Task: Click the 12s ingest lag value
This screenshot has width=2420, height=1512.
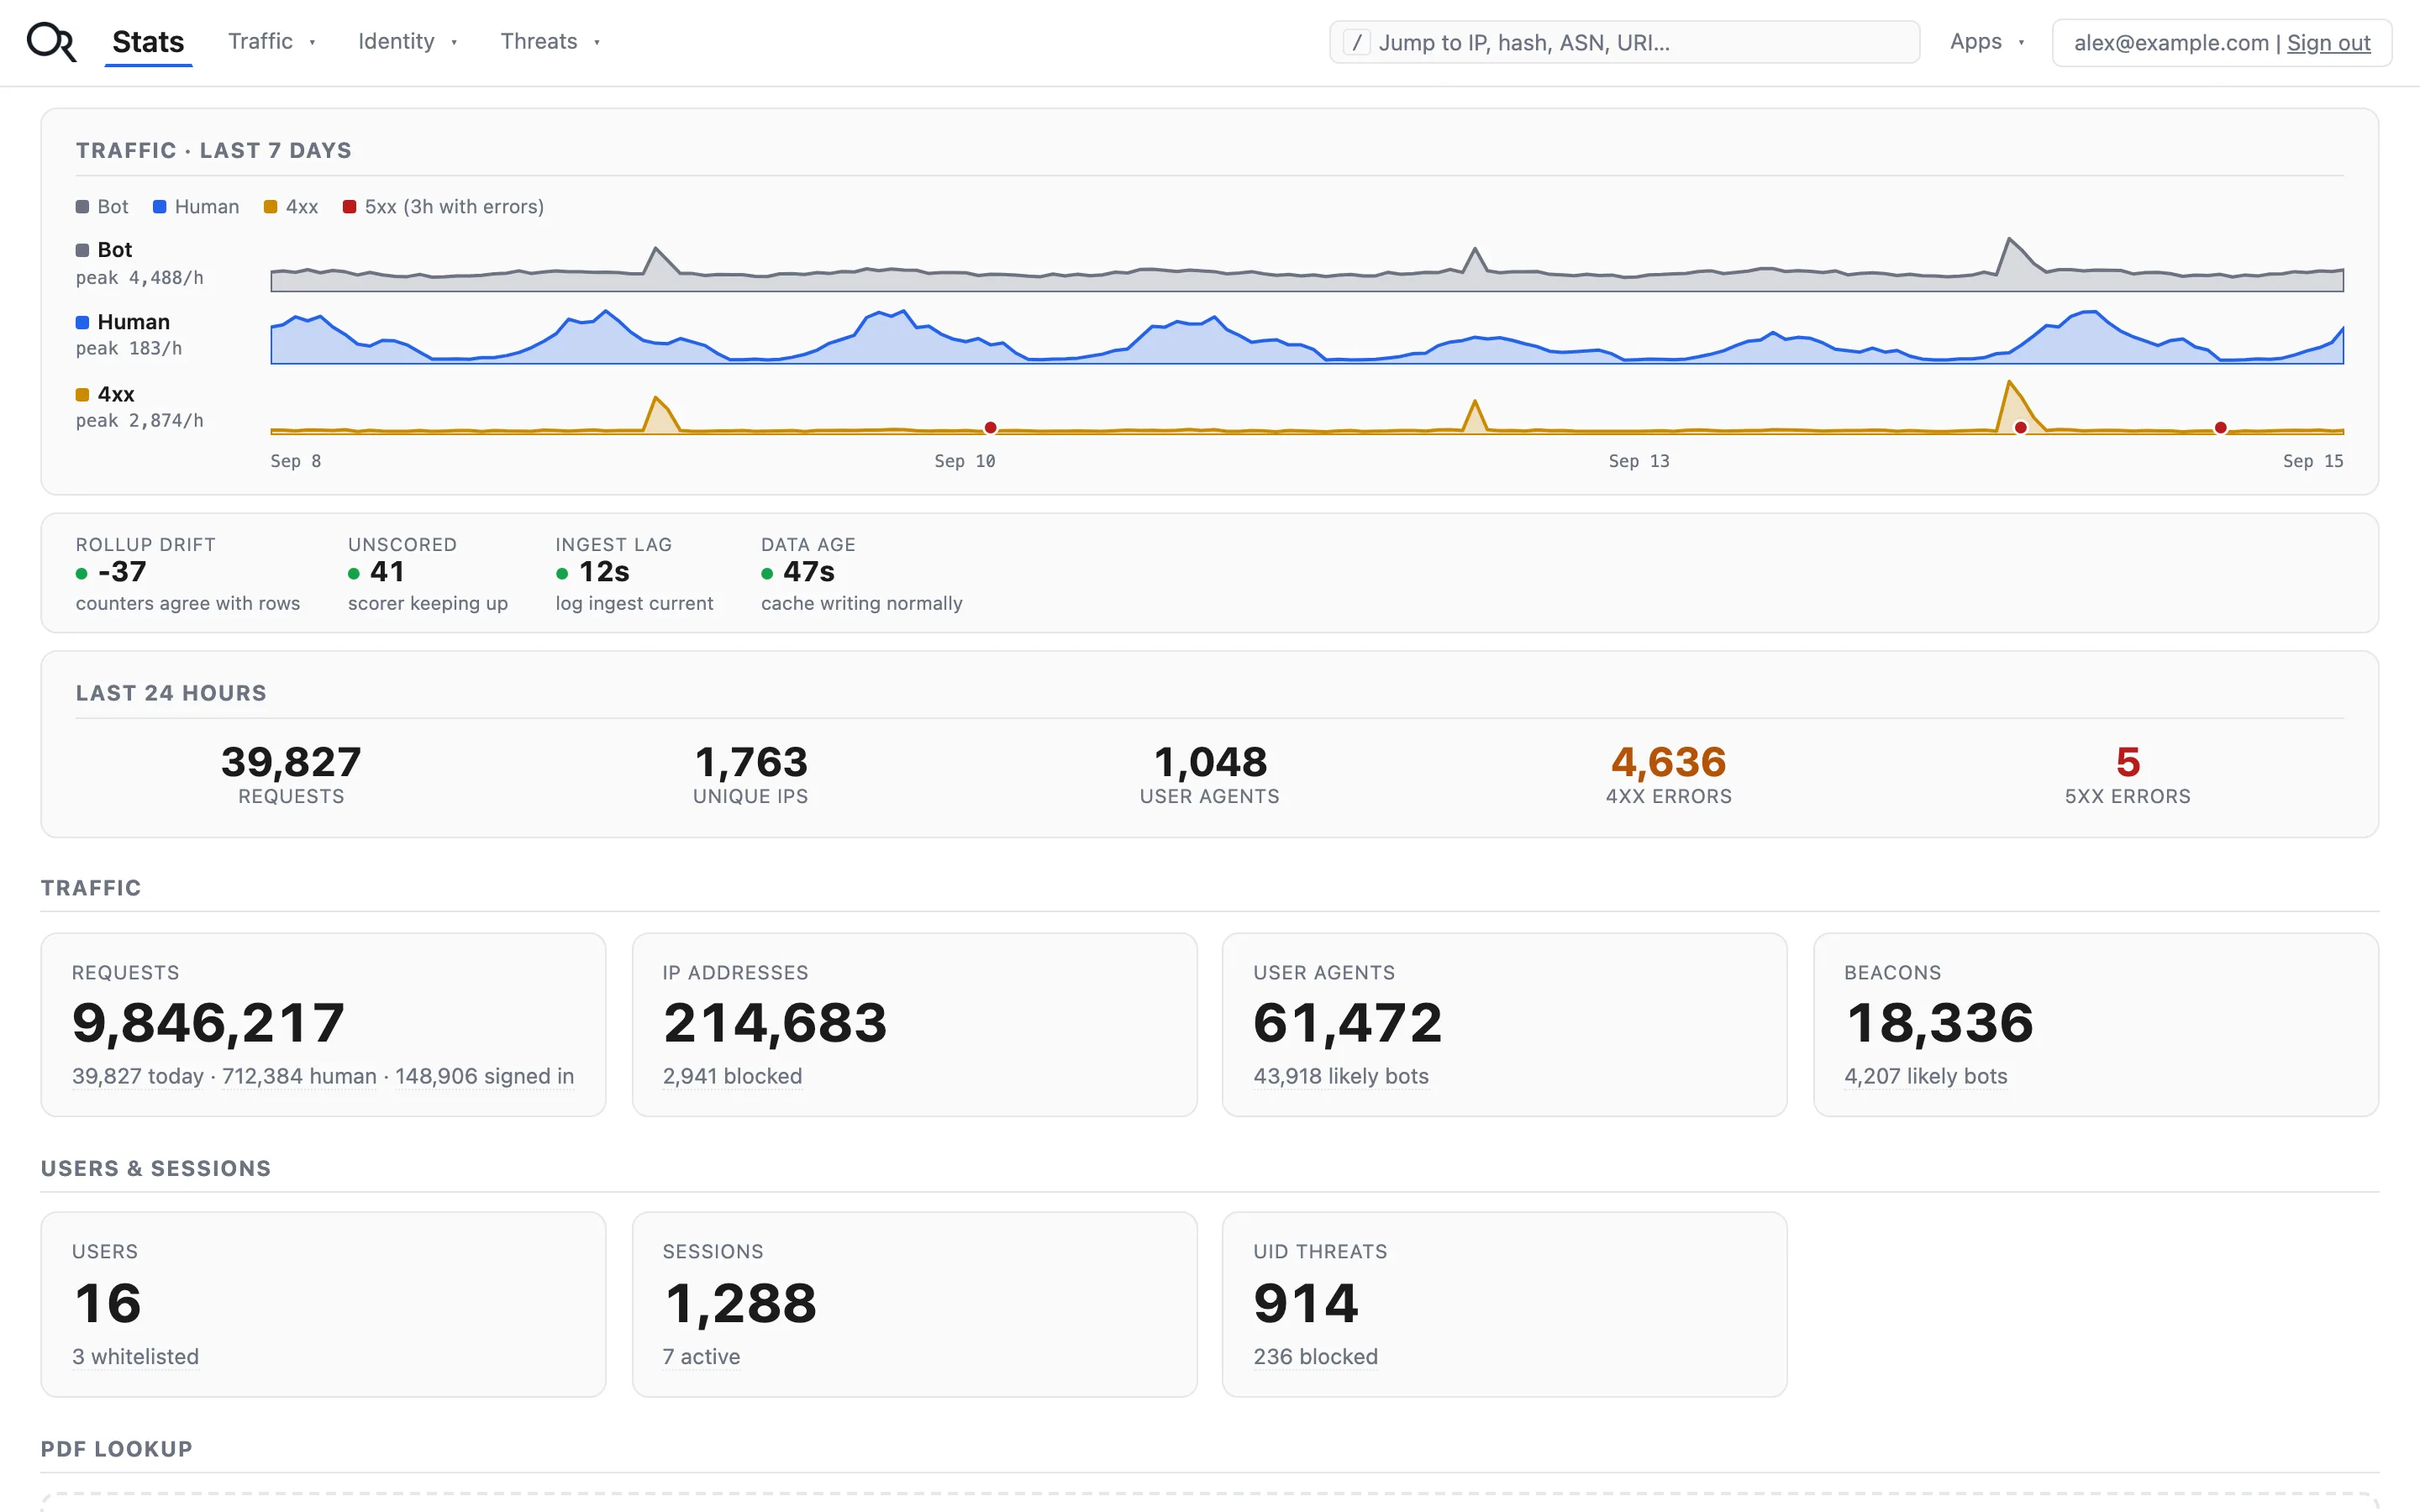Action: click(604, 572)
